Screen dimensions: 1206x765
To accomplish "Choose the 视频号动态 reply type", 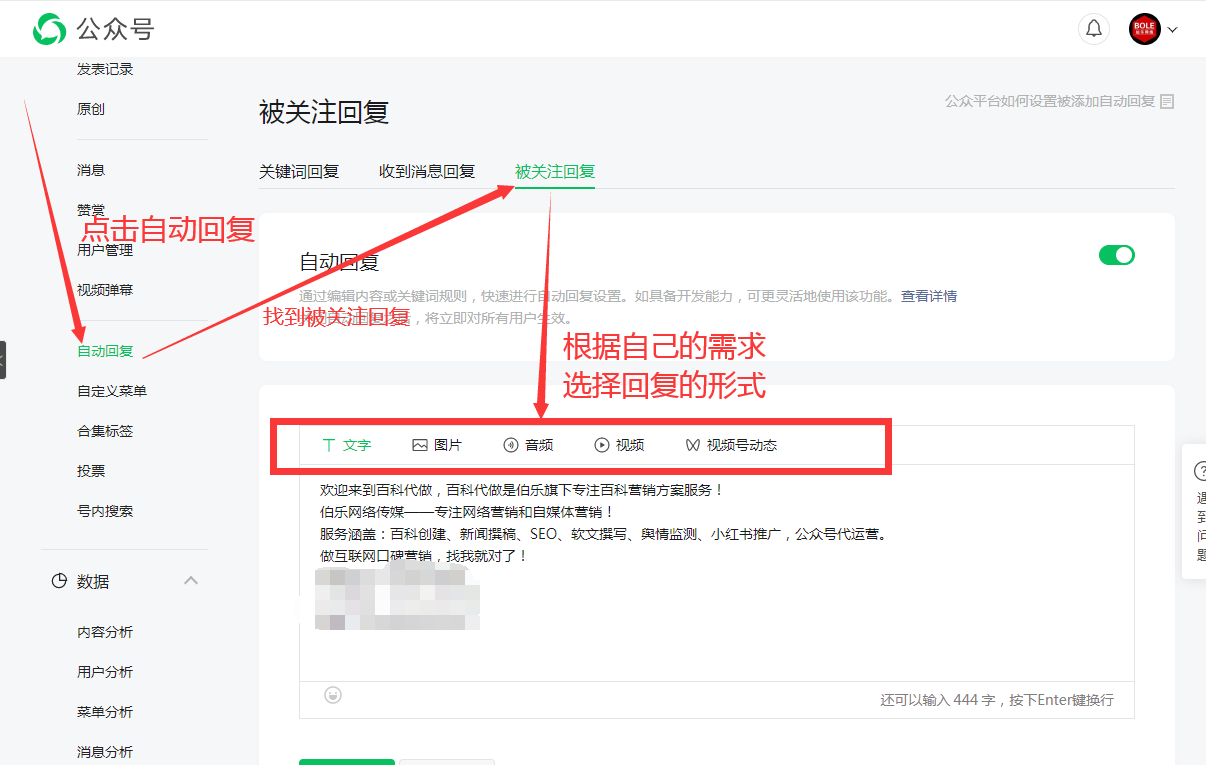I will (731, 445).
